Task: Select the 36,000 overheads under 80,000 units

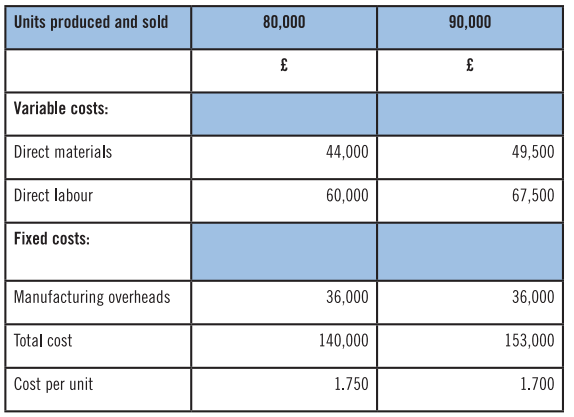Action: point(347,297)
